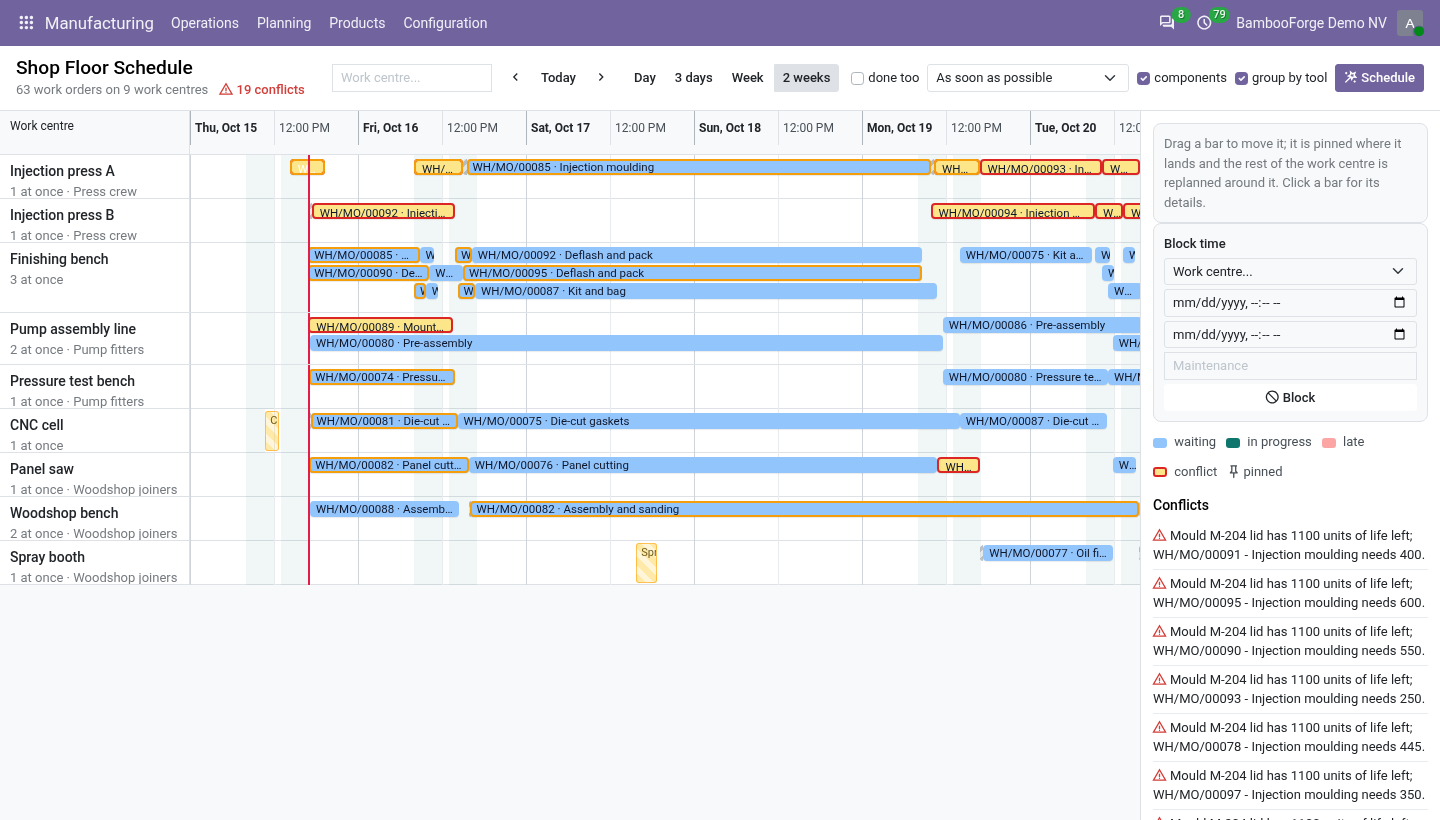The image size is (1440, 820).
Task: Click the 19 conflicts warning indicator
Action: click(262, 90)
